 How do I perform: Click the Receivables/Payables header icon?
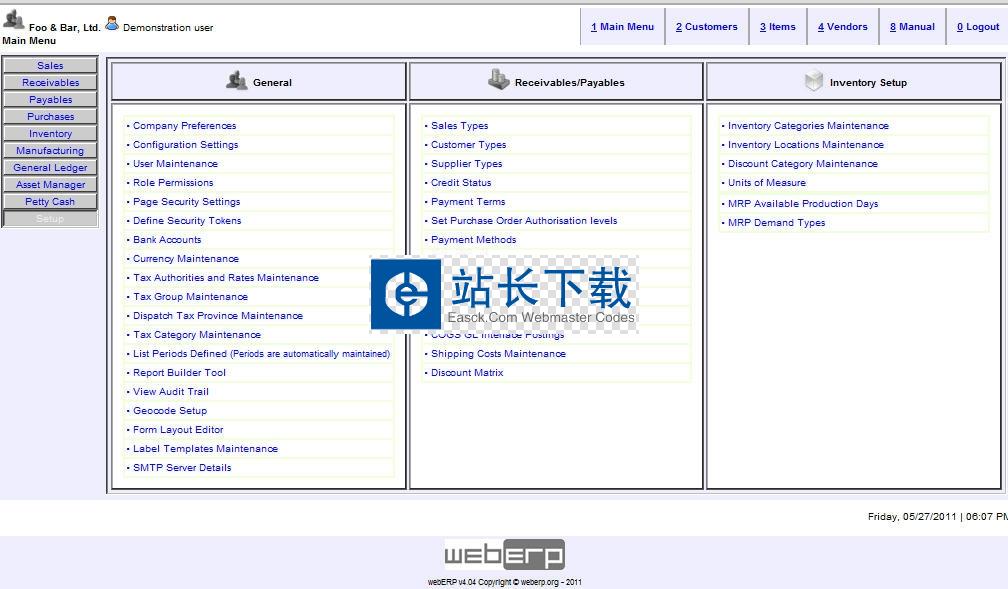[498, 80]
